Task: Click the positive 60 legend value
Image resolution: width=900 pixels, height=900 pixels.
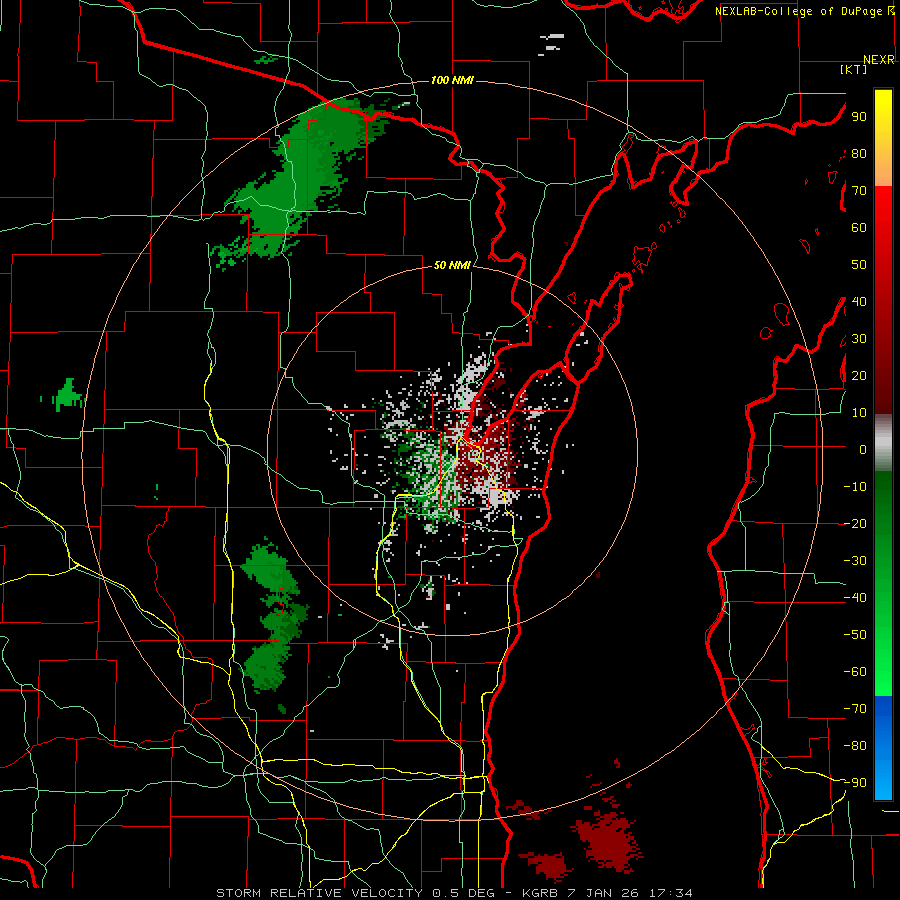Action: [x=859, y=228]
